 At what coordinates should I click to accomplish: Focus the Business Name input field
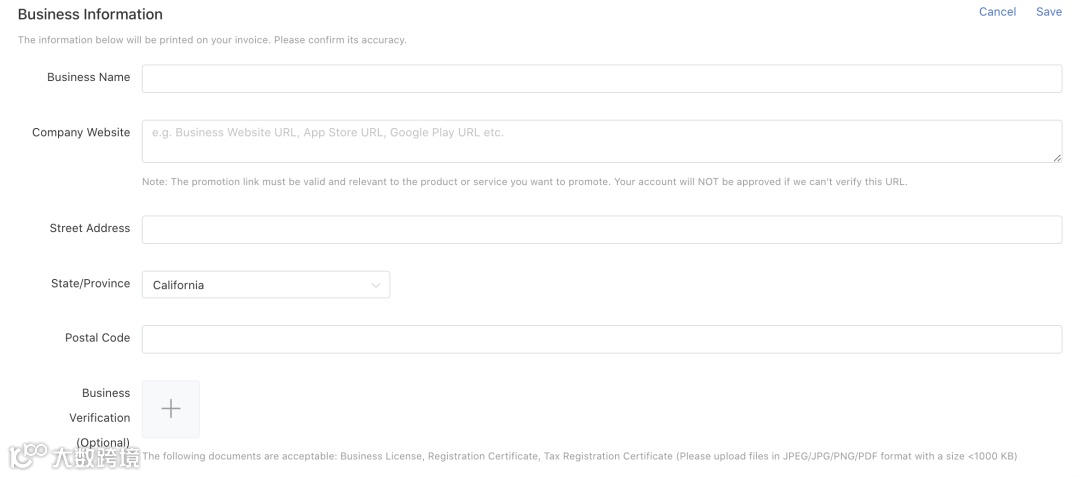tap(602, 78)
